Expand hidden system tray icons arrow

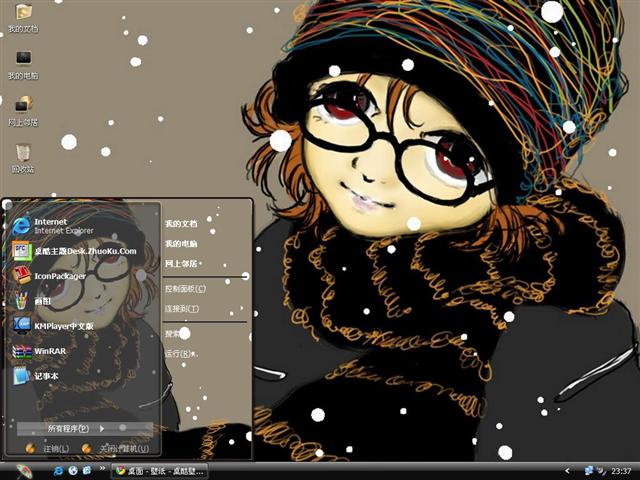[567, 471]
